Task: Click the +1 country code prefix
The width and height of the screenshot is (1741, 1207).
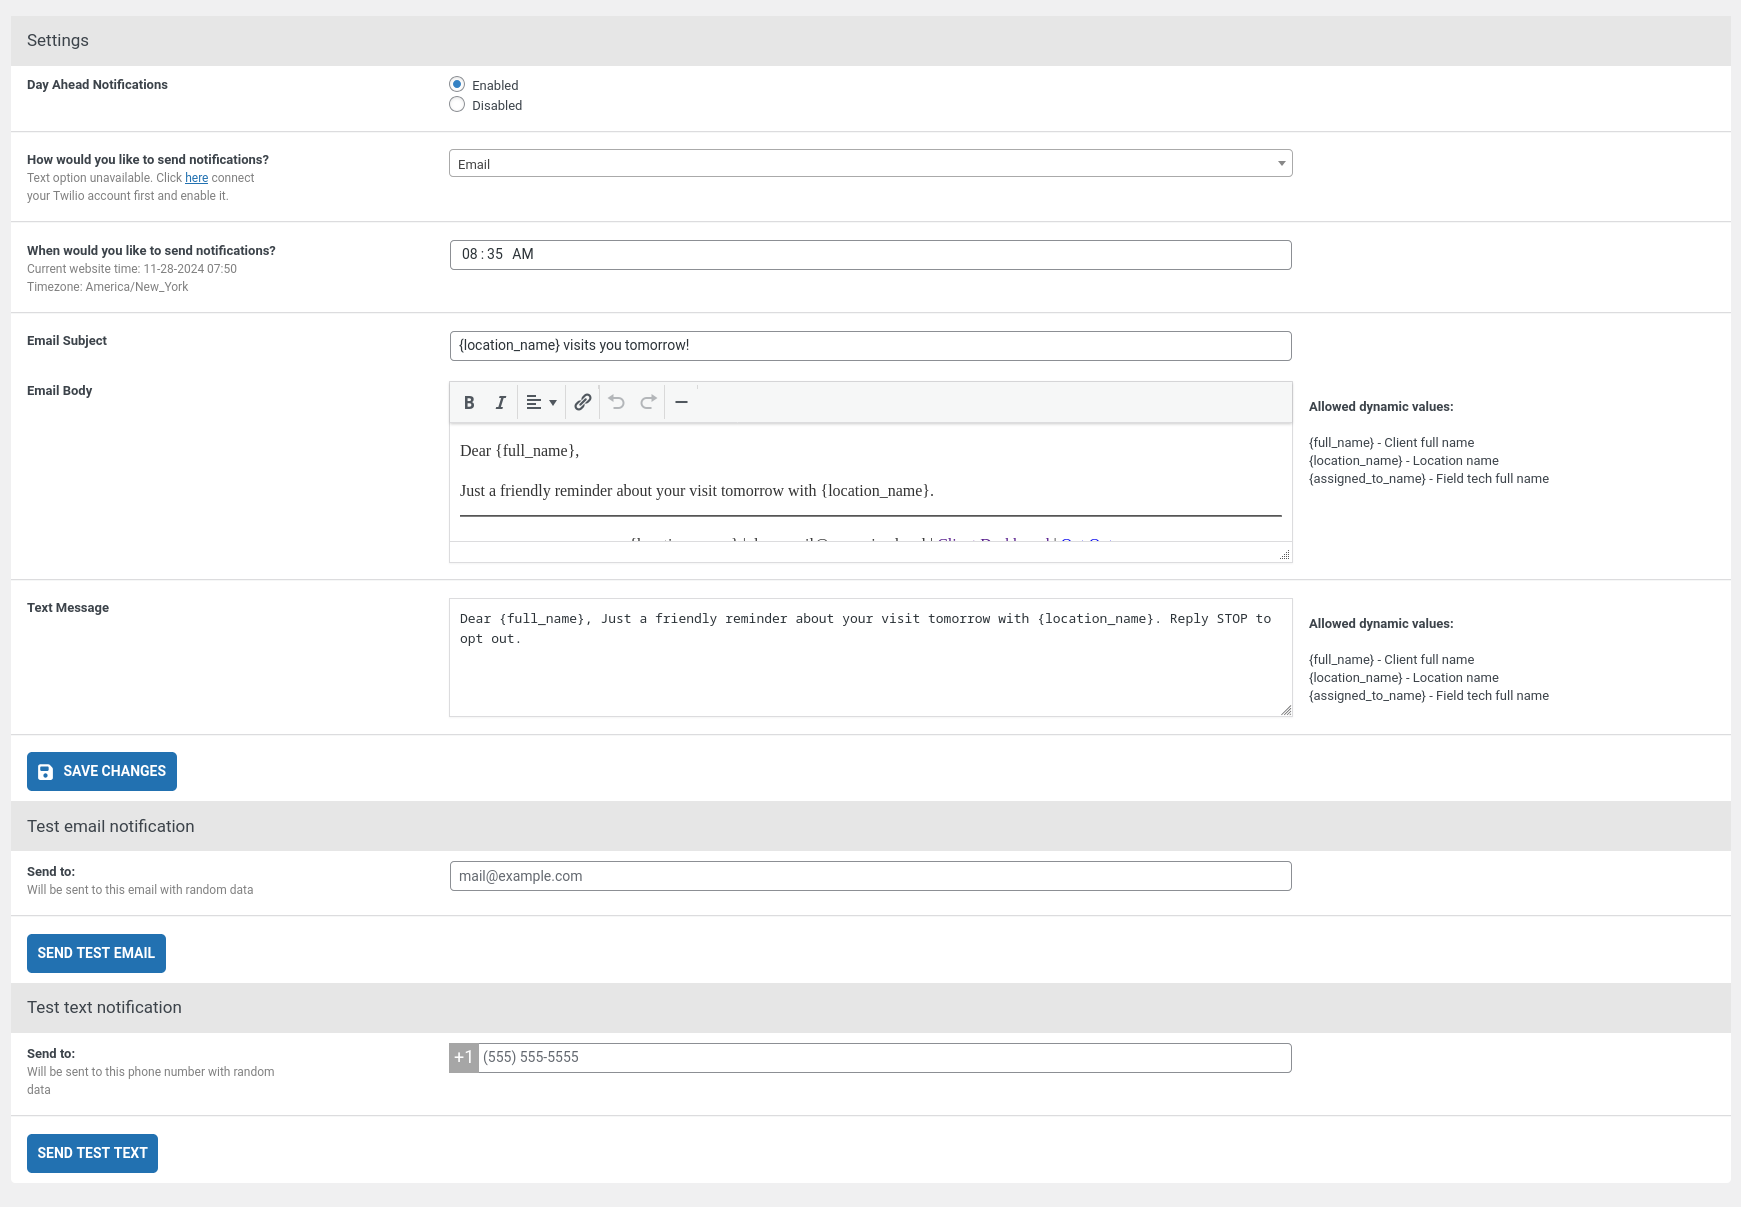Action: pyautogui.click(x=464, y=1058)
